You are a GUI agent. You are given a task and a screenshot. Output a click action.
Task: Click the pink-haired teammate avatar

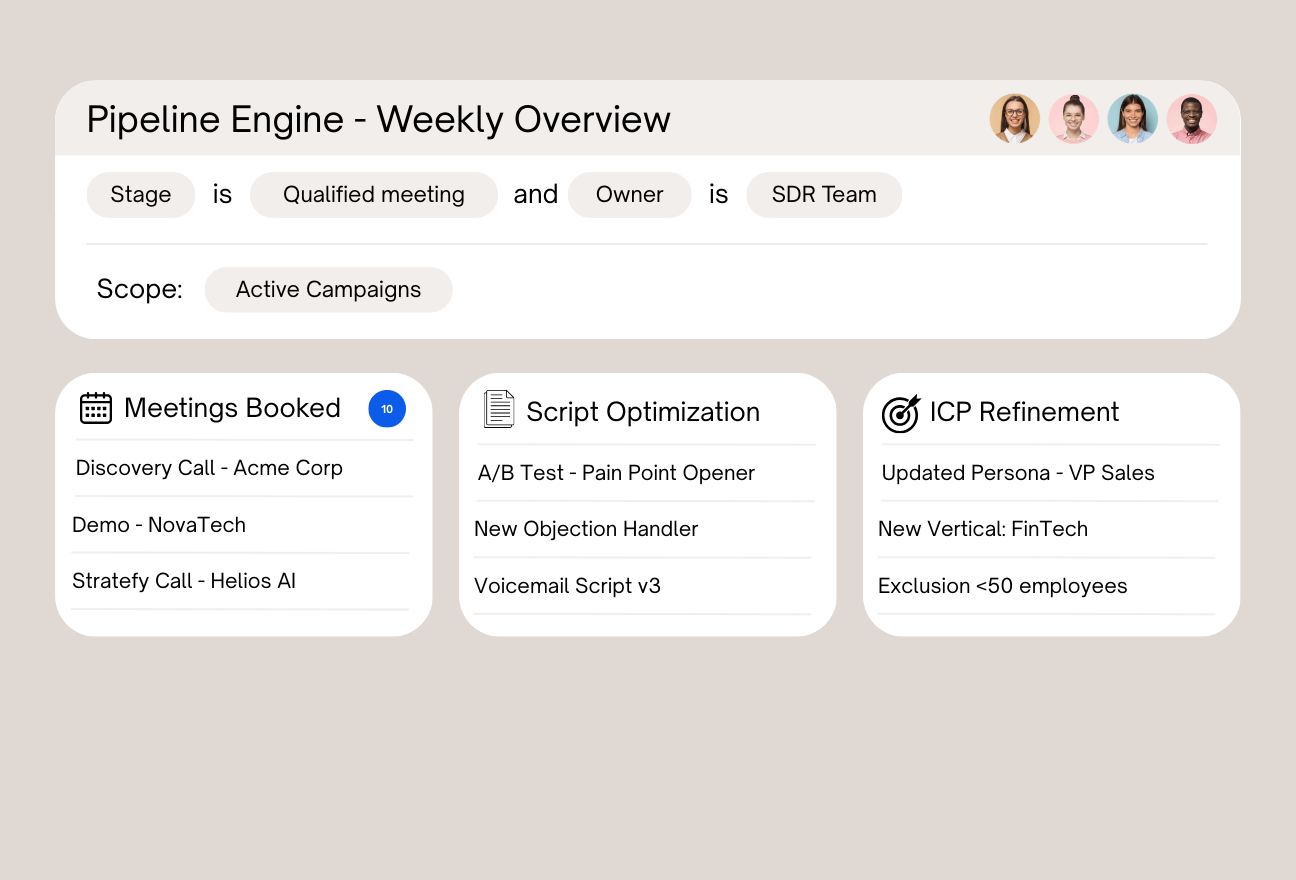click(x=1074, y=118)
